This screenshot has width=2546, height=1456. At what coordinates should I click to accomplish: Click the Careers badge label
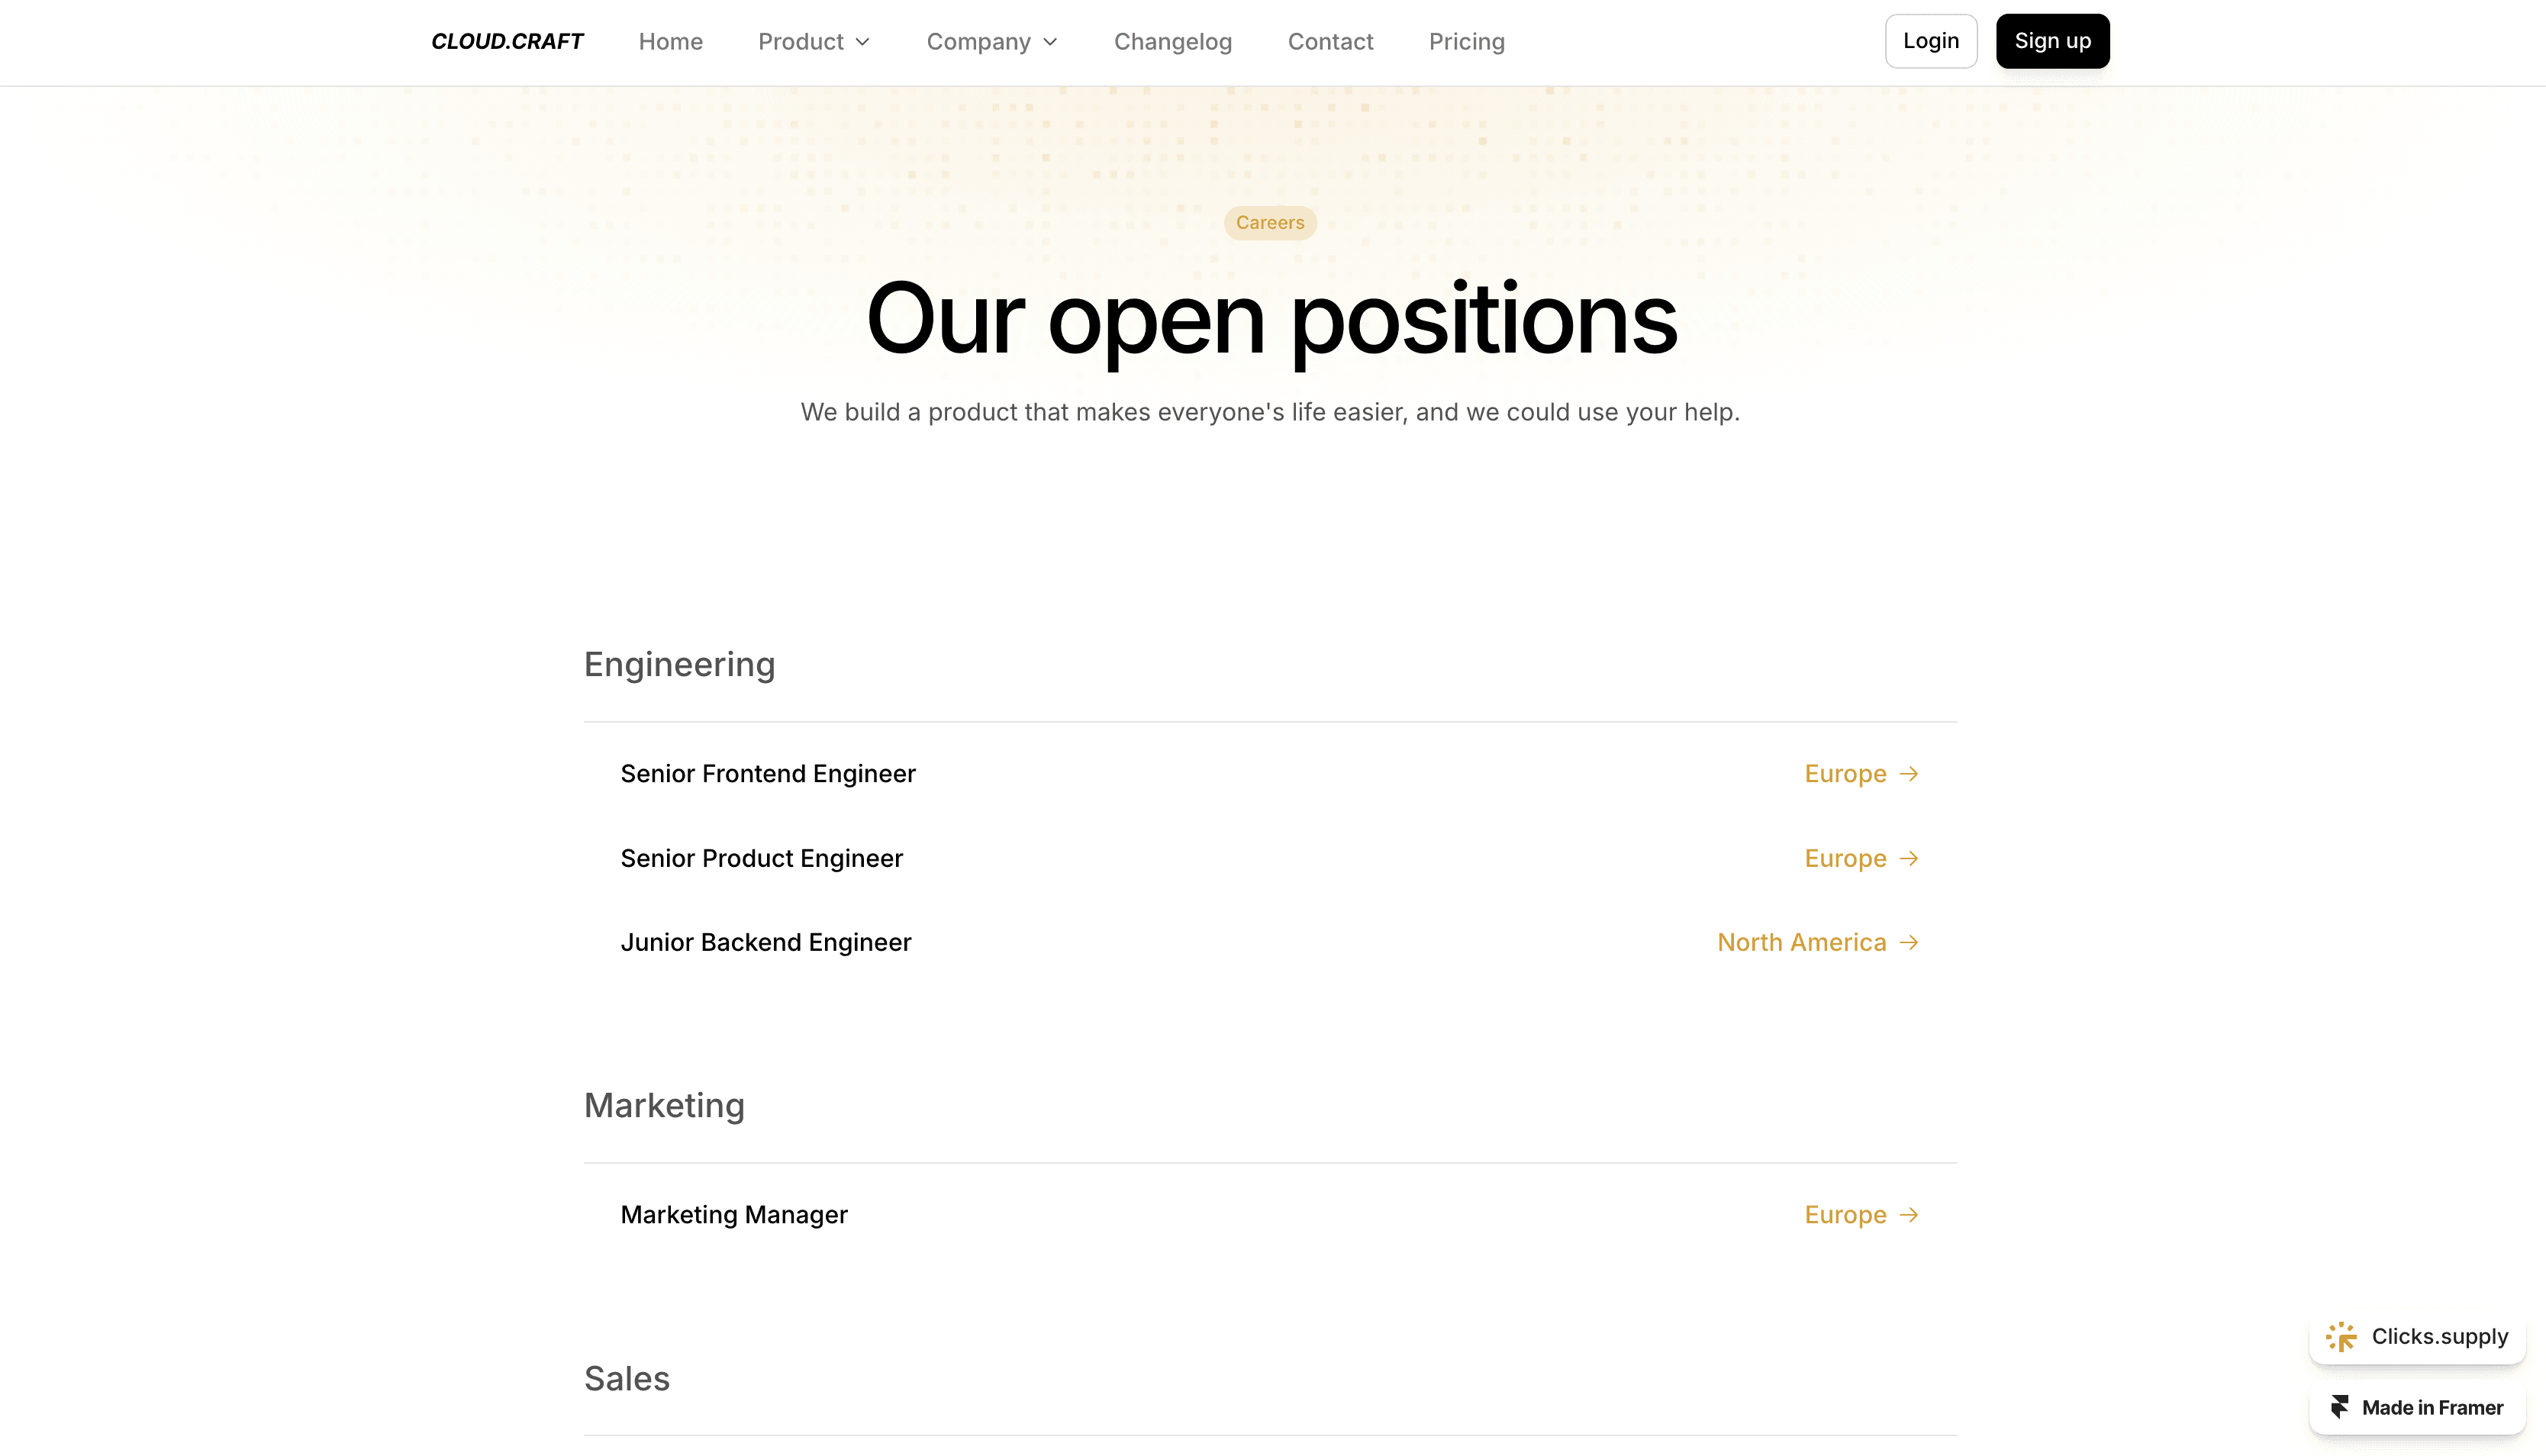pyautogui.click(x=1269, y=223)
